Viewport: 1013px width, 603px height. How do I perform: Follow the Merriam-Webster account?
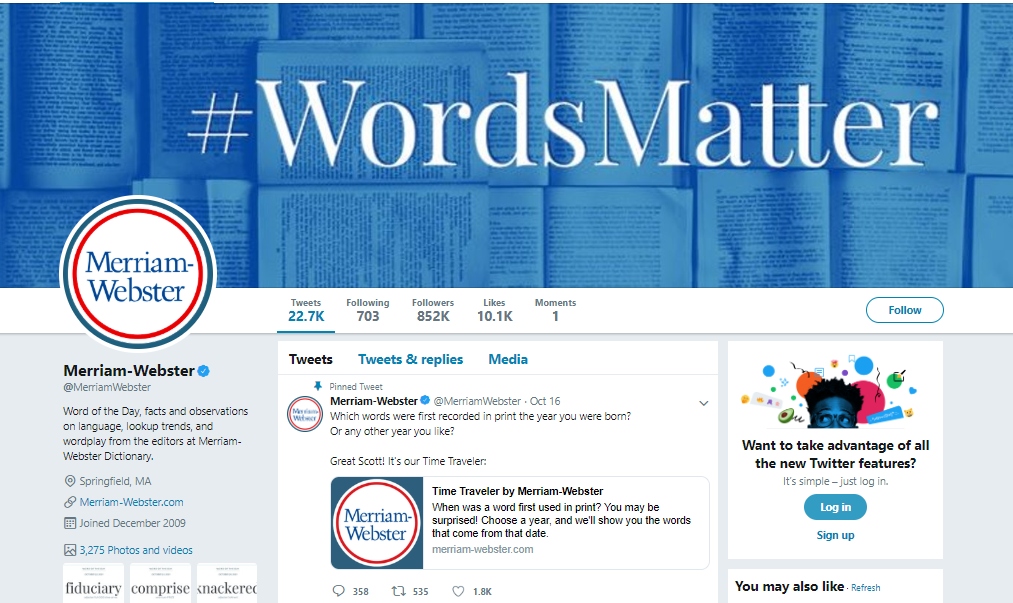click(x=904, y=310)
